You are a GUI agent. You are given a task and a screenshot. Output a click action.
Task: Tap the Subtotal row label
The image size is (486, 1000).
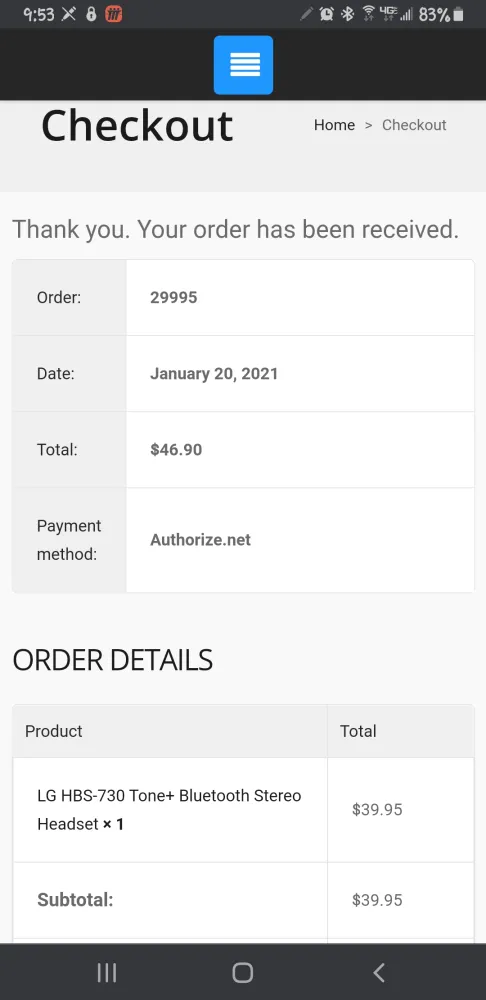click(75, 900)
